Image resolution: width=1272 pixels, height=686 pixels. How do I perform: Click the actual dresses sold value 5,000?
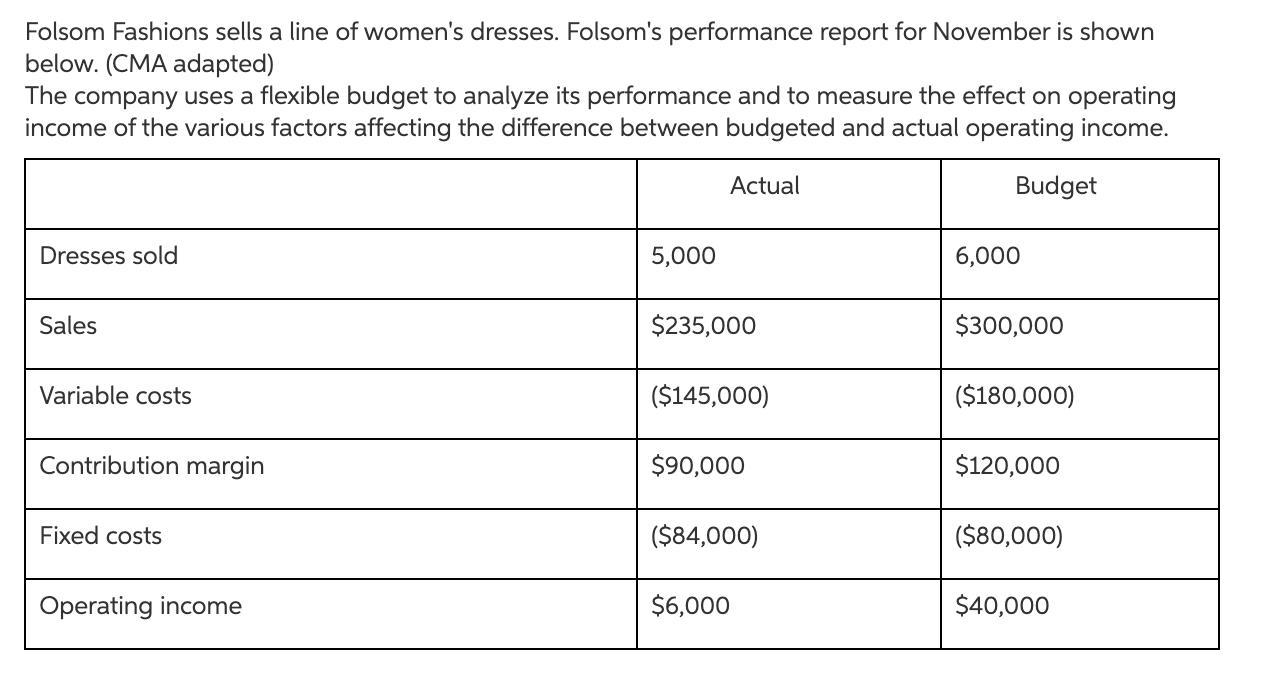point(683,256)
